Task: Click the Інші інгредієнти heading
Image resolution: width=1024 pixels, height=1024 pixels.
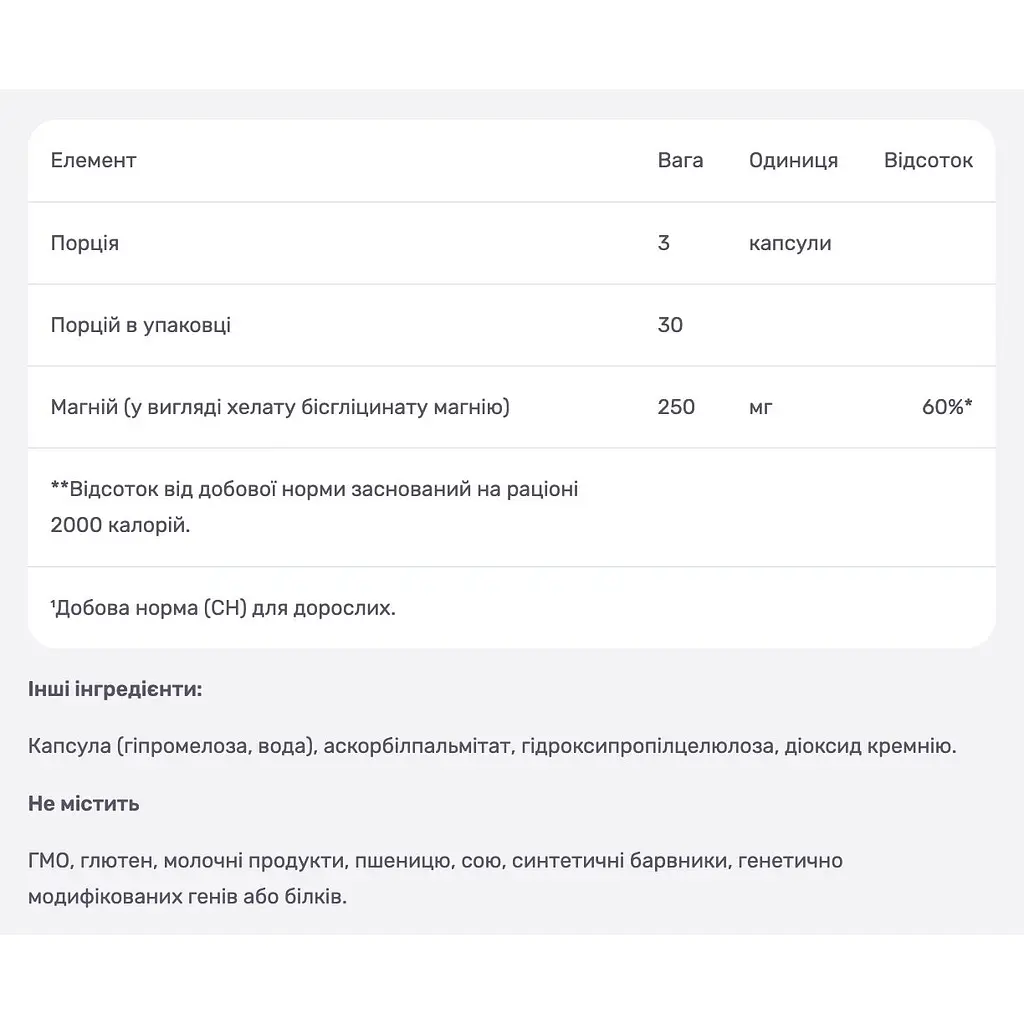Action: point(115,689)
